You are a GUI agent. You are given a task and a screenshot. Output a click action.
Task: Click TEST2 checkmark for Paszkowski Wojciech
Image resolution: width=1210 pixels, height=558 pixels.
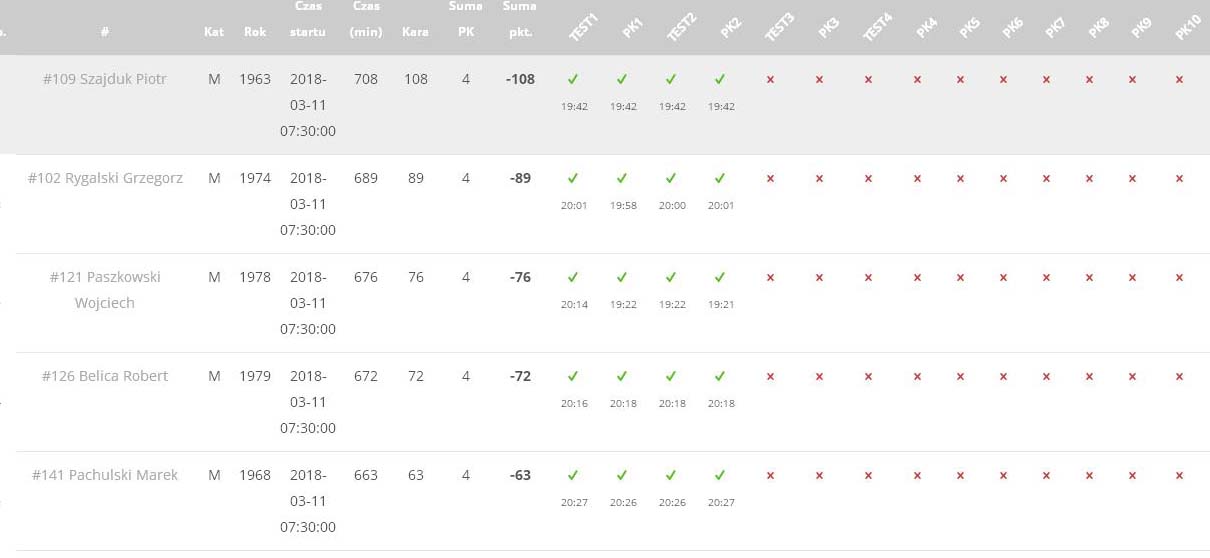(671, 277)
